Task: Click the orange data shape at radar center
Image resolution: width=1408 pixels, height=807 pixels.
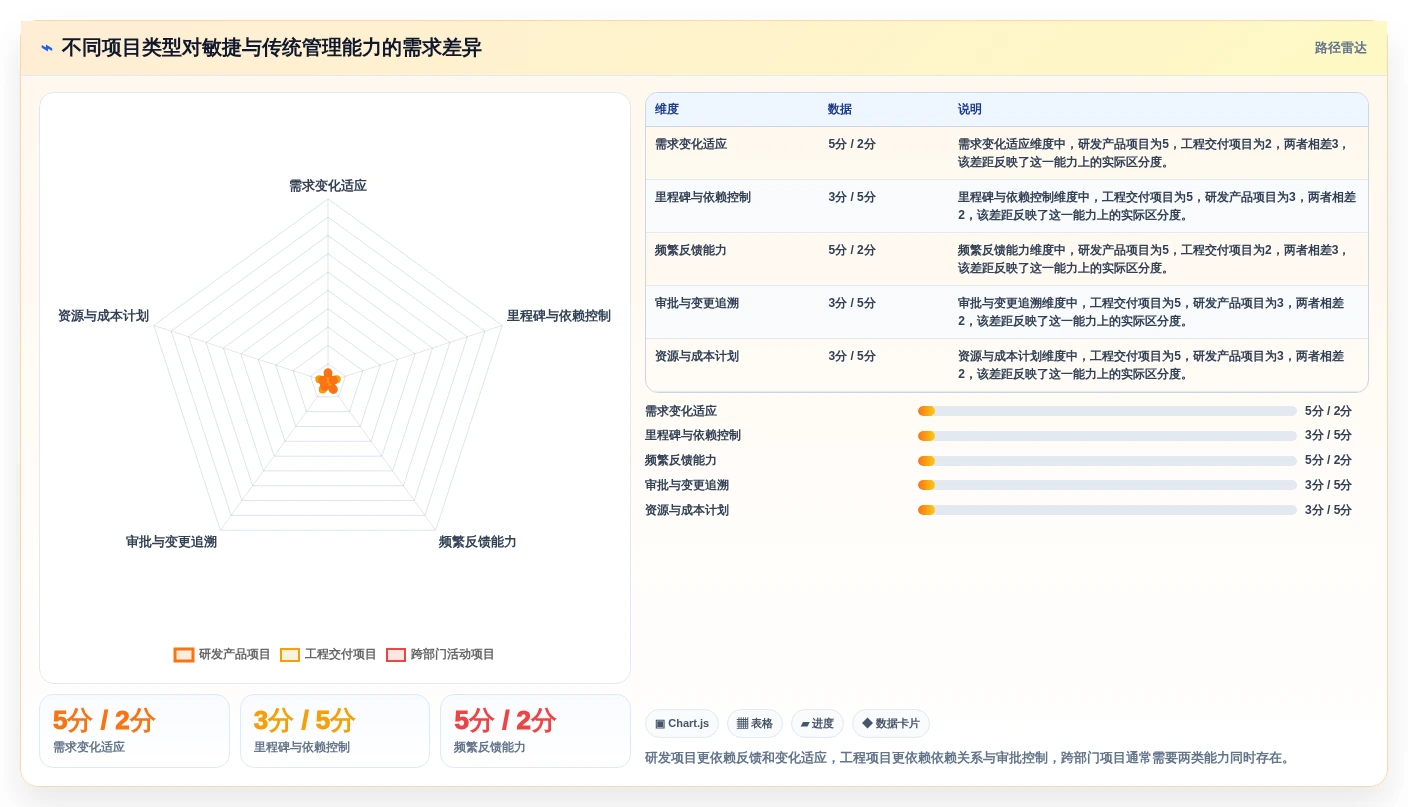Action: pyautogui.click(x=328, y=381)
